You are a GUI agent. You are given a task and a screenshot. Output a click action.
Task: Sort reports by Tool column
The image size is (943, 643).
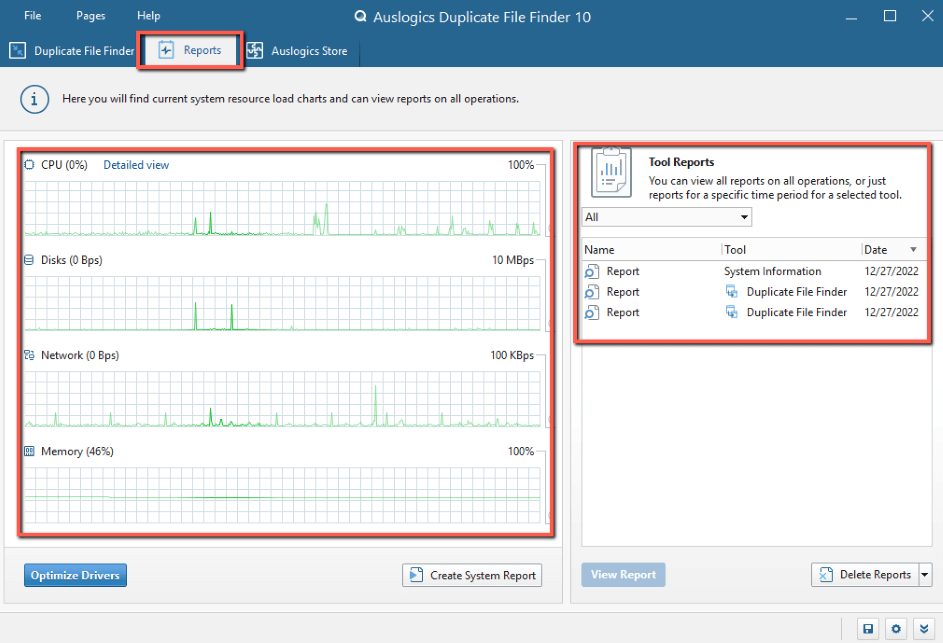pyautogui.click(x=791, y=250)
